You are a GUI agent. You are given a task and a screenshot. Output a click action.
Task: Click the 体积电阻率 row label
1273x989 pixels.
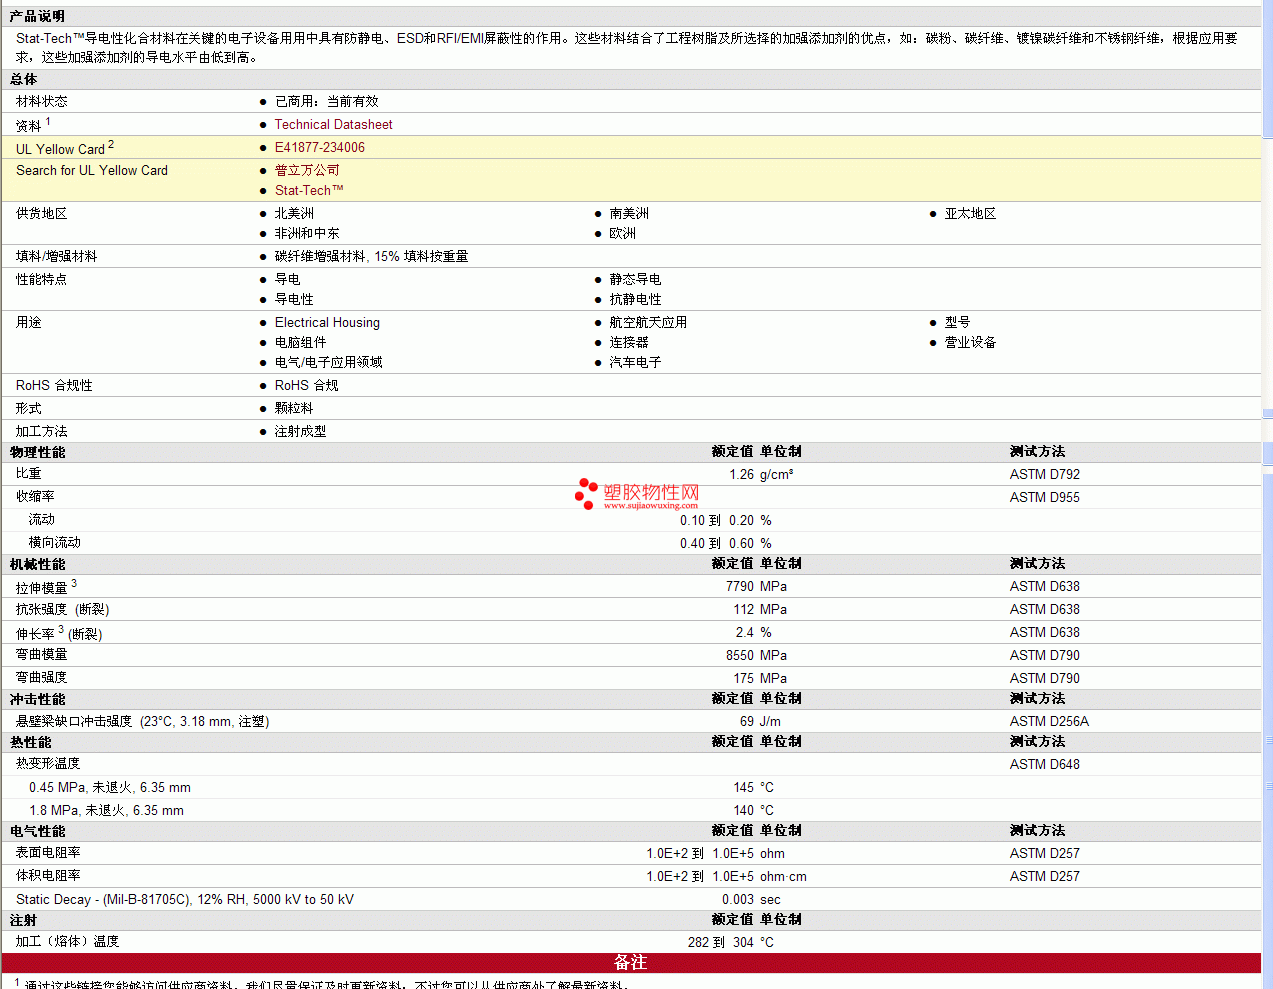(48, 876)
